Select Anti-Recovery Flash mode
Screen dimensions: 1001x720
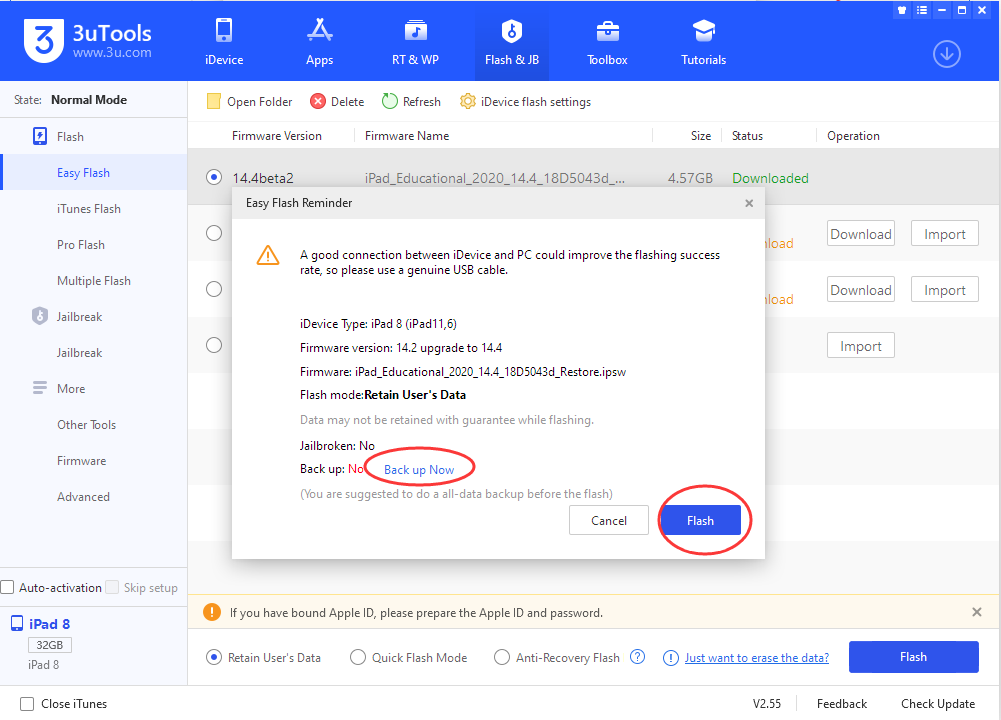point(502,657)
